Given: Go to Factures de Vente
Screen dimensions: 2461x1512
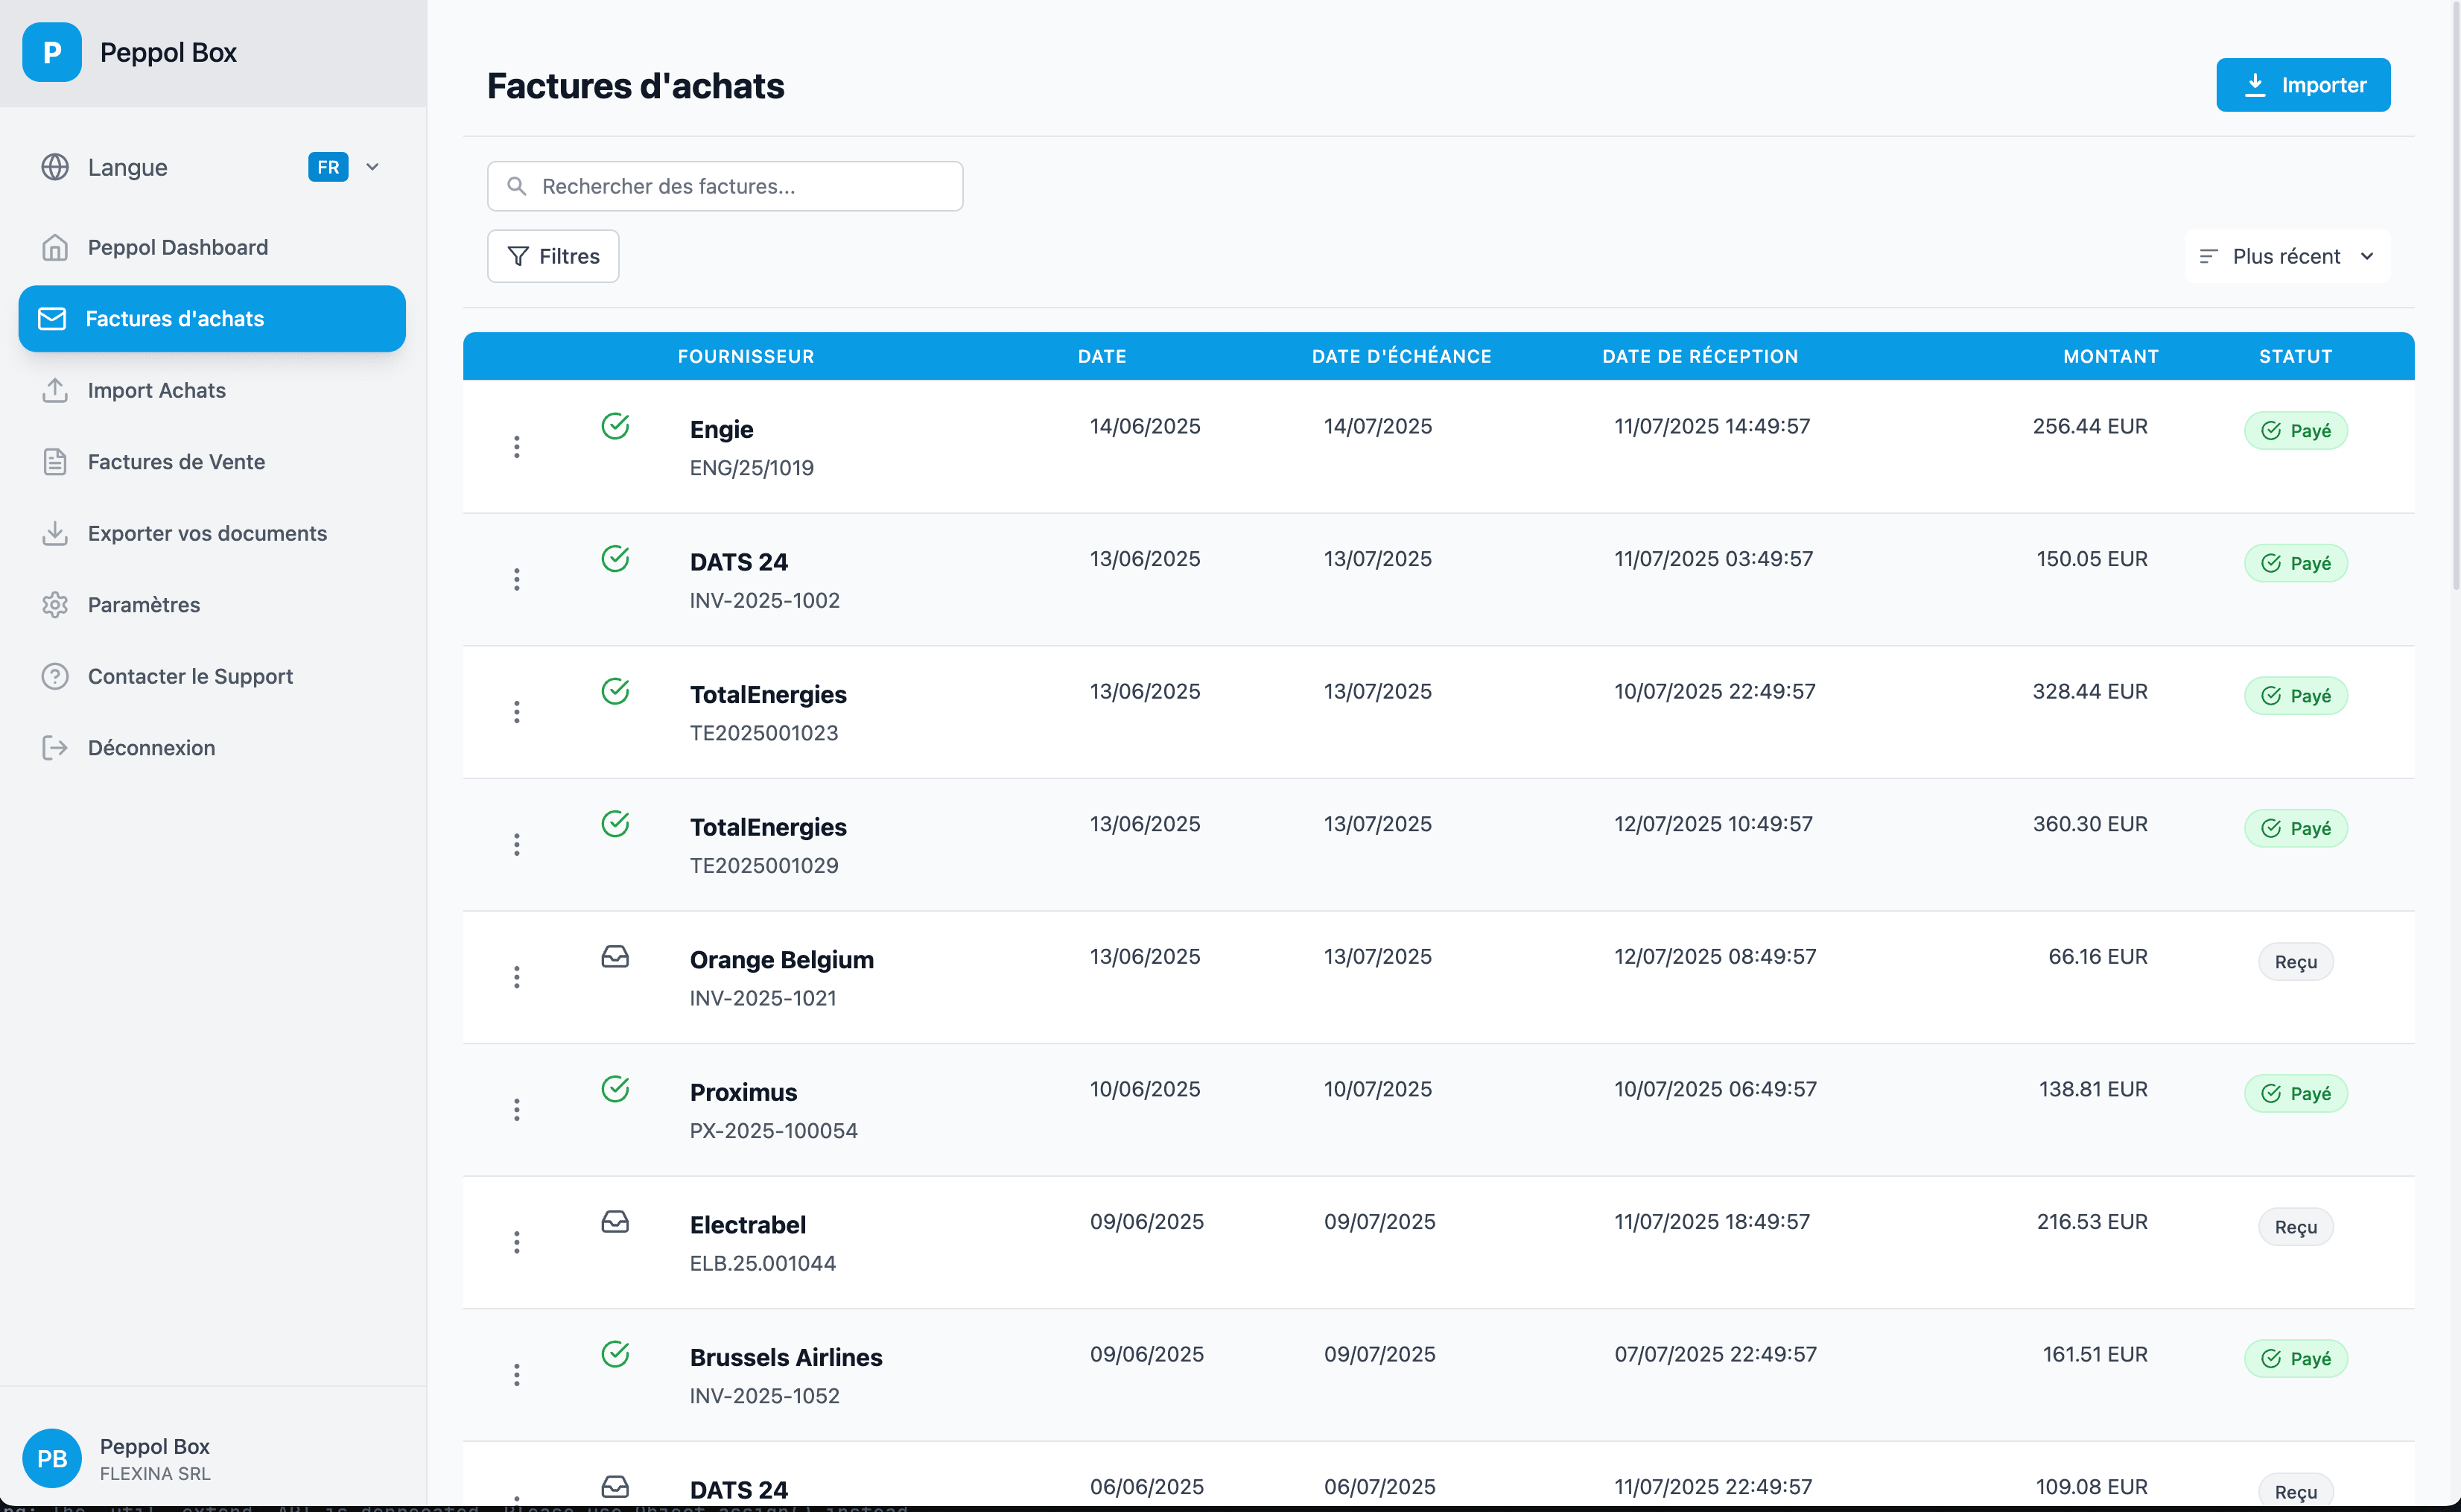Looking at the screenshot, I should [212, 462].
